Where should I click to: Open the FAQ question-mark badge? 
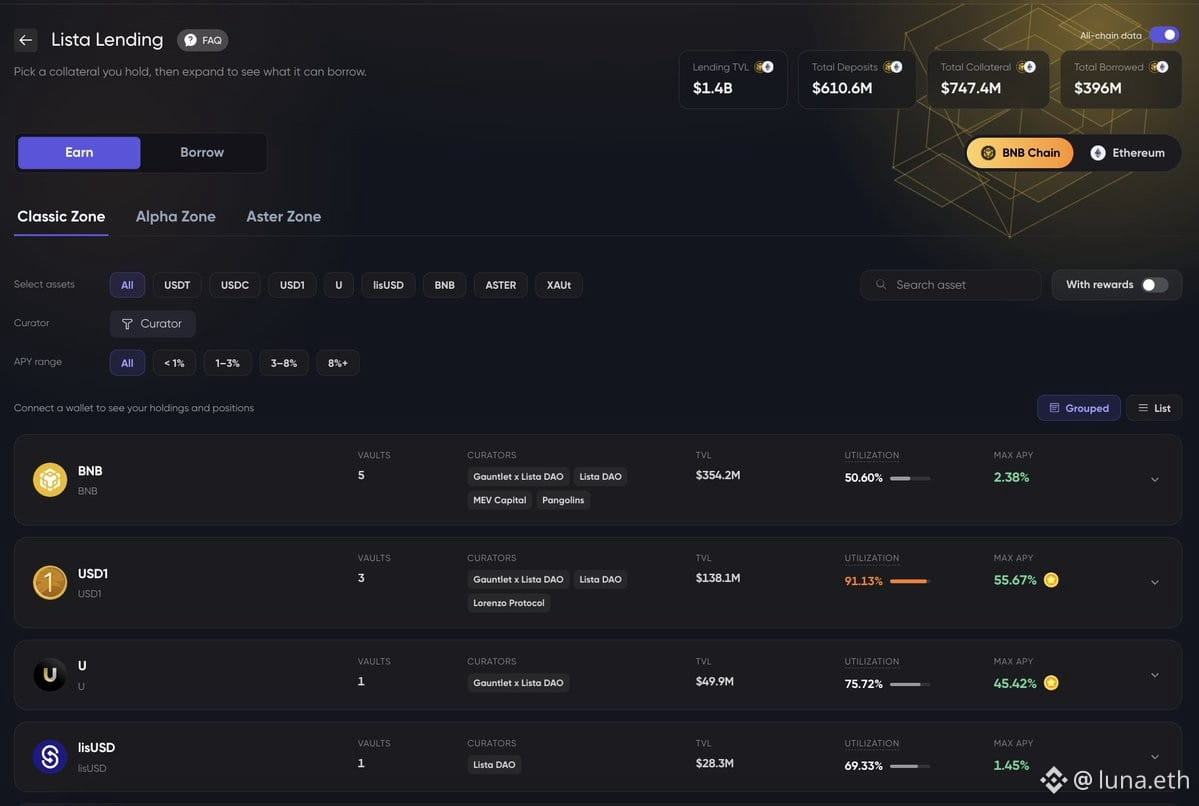pos(203,40)
